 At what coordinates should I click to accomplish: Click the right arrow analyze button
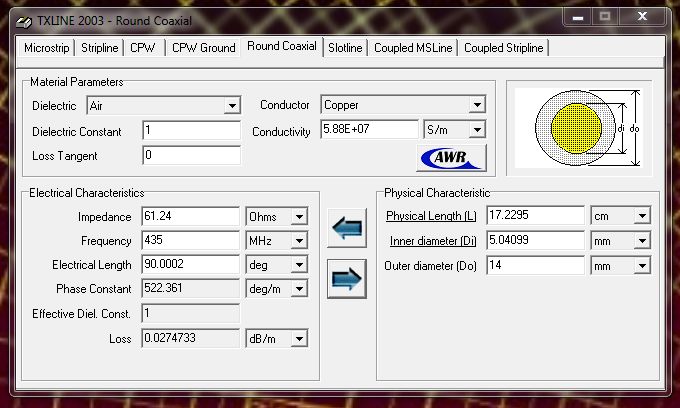[347, 279]
